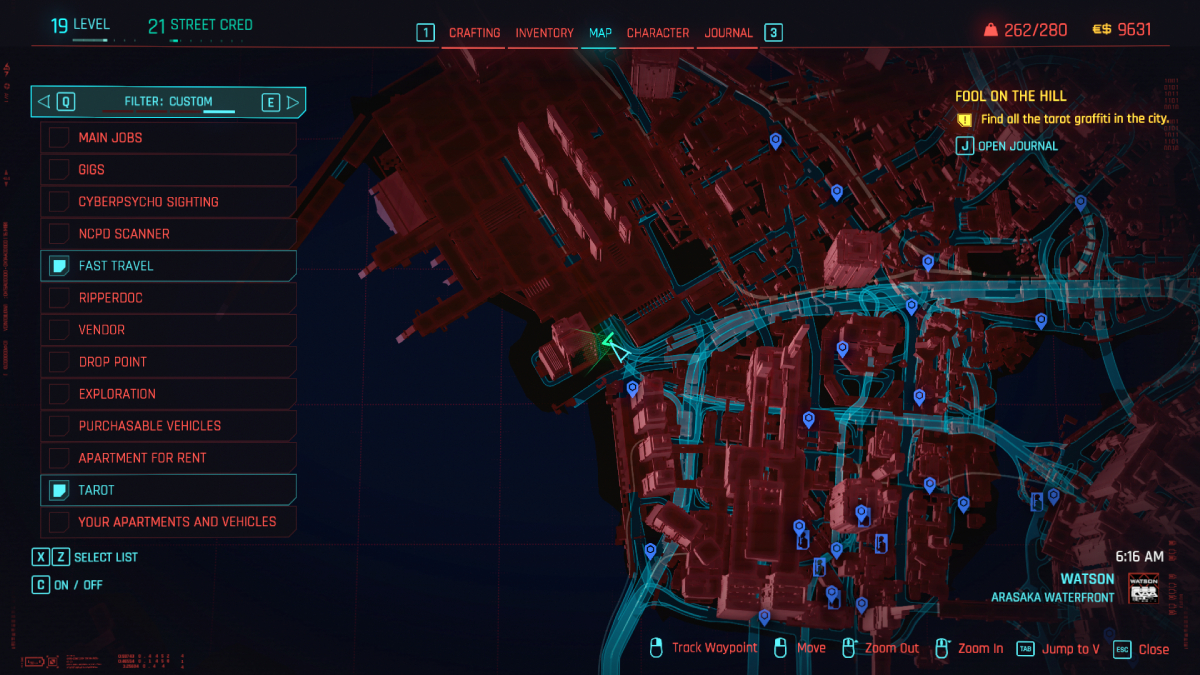The height and width of the screenshot is (675, 1200).
Task: Click Open Journal under the tracked quest
Action: click(x=1017, y=146)
